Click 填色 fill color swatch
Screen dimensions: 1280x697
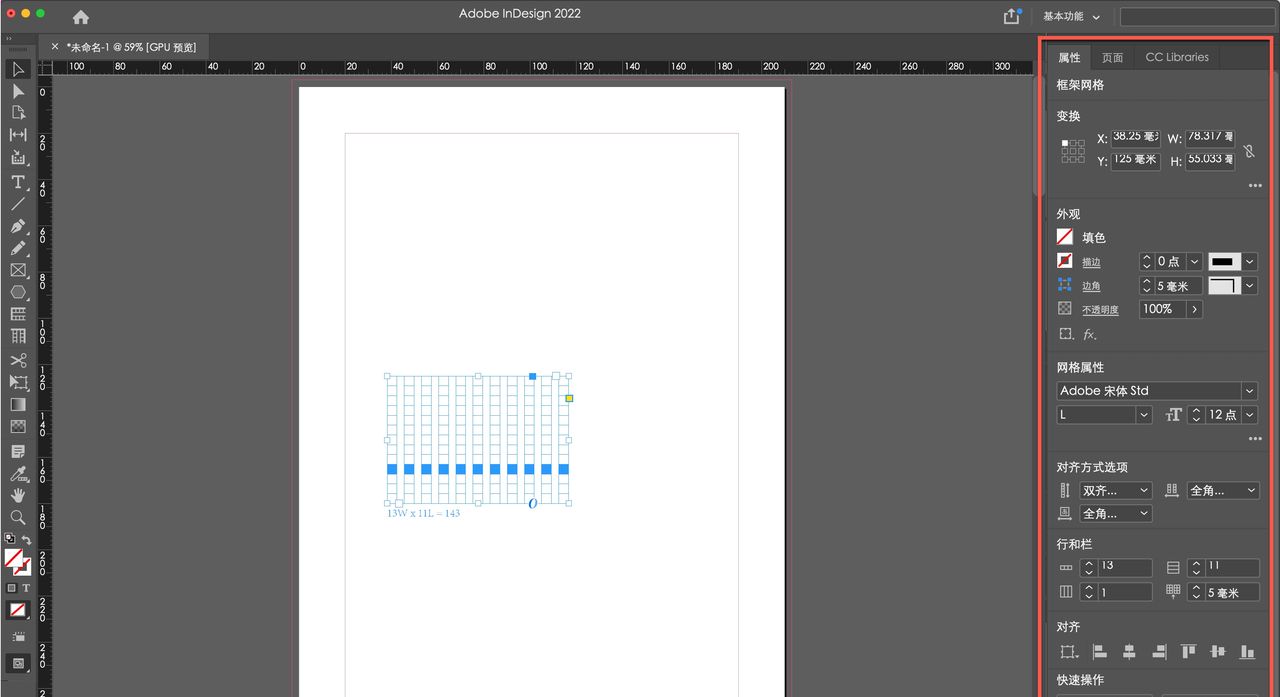(1065, 237)
